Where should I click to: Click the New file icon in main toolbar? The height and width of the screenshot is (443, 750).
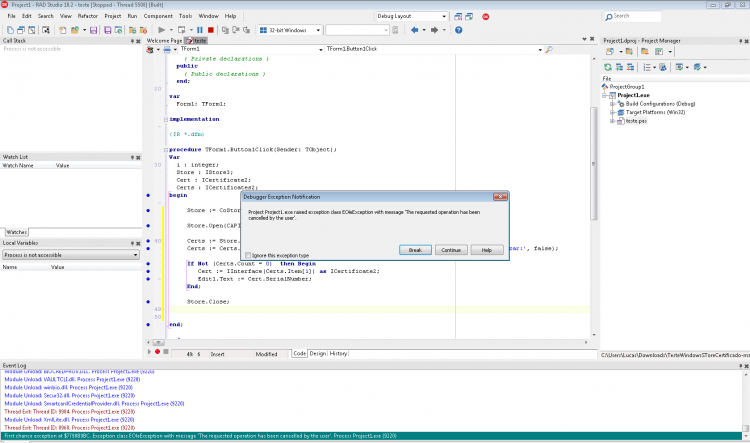coord(10,30)
